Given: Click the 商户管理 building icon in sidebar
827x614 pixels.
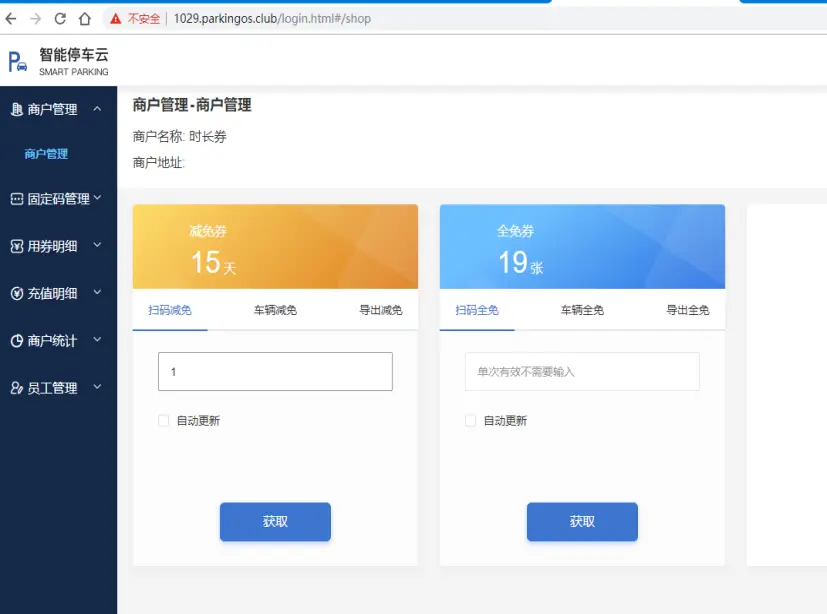Looking at the screenshot, I should tap(16, 110).
